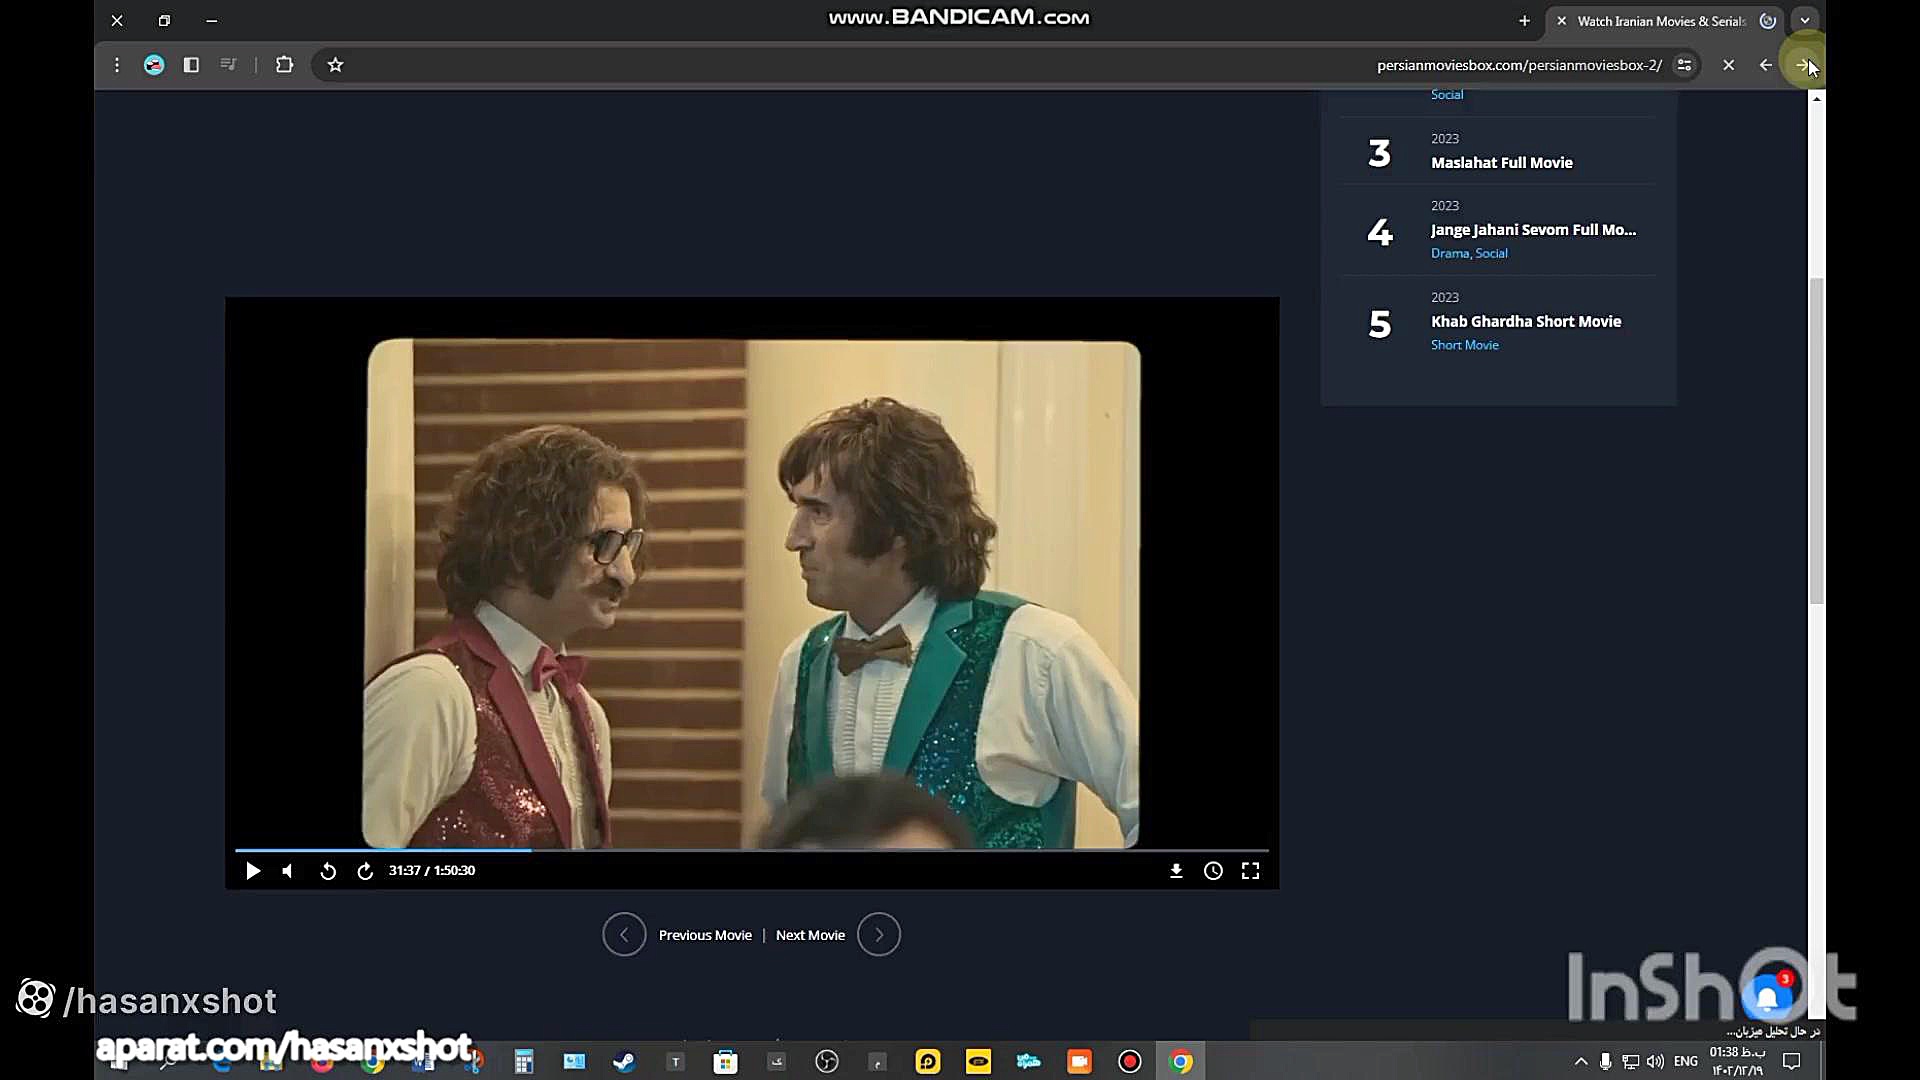Open microphone tray icon
The width and height of the screenshot is (1920, 1080).
[x=1605, y=1062]
